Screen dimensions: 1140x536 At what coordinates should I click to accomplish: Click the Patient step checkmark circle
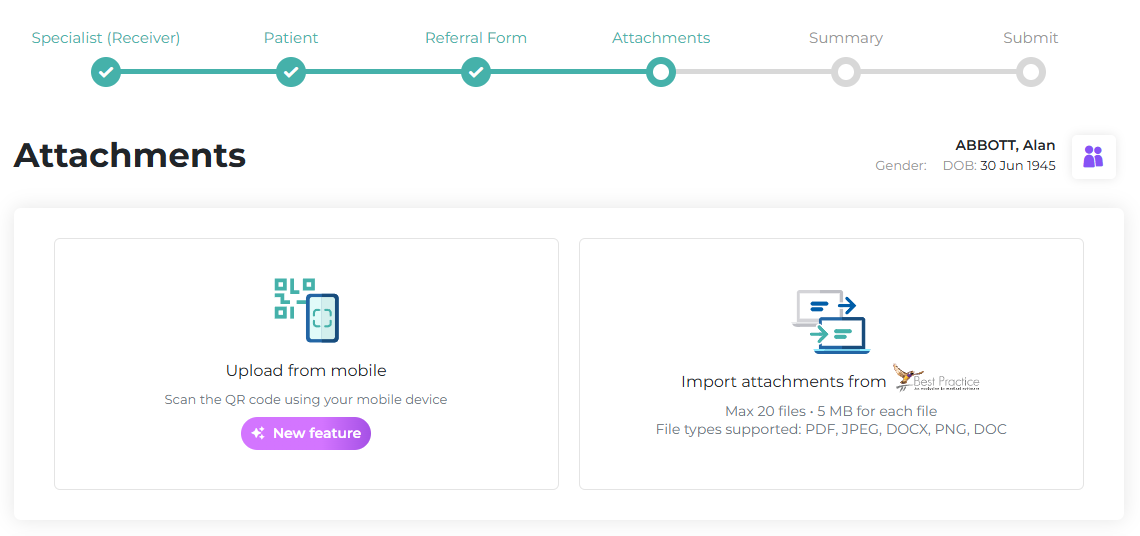[291, 72]
